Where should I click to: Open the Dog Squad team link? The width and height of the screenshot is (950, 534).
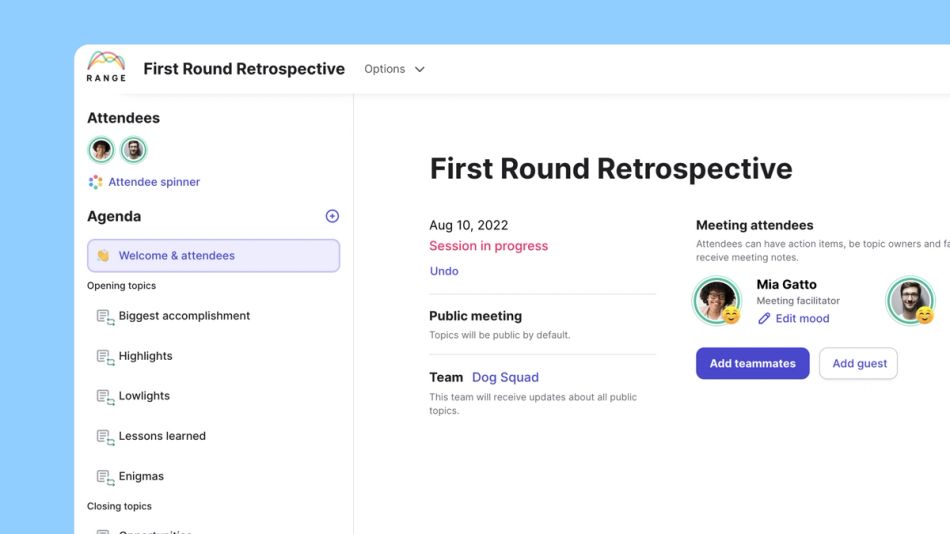[505, 377]
